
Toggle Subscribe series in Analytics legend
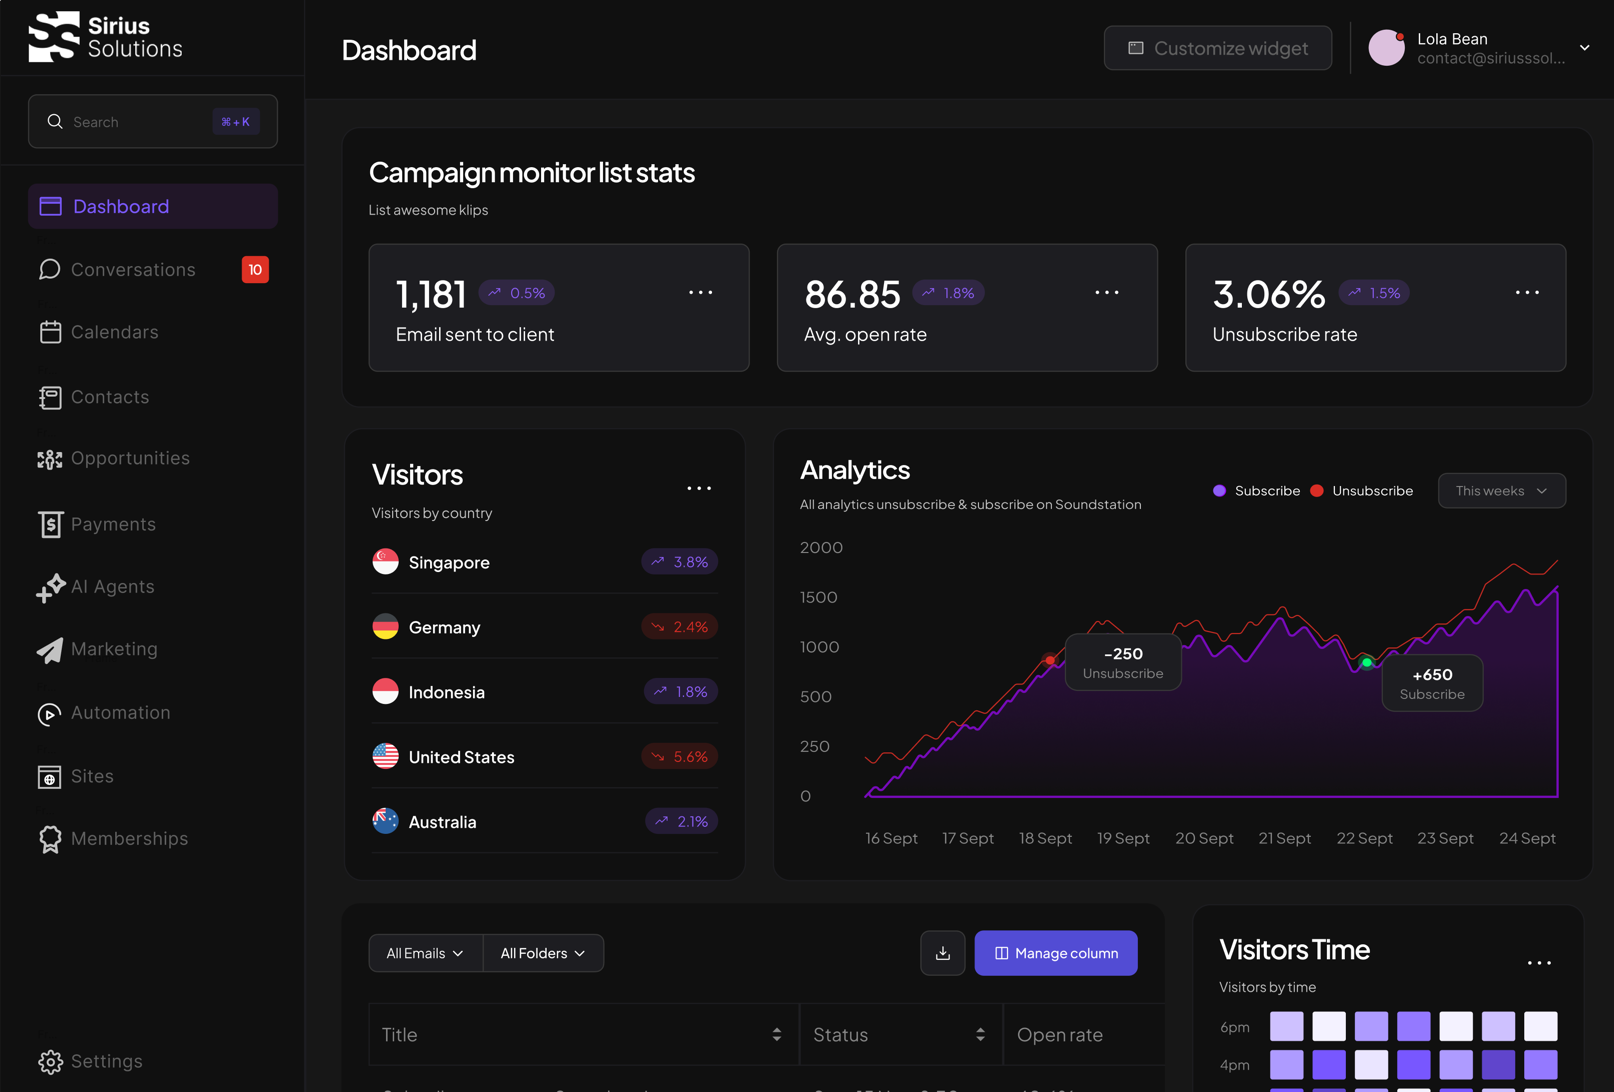click(1256, 491)
